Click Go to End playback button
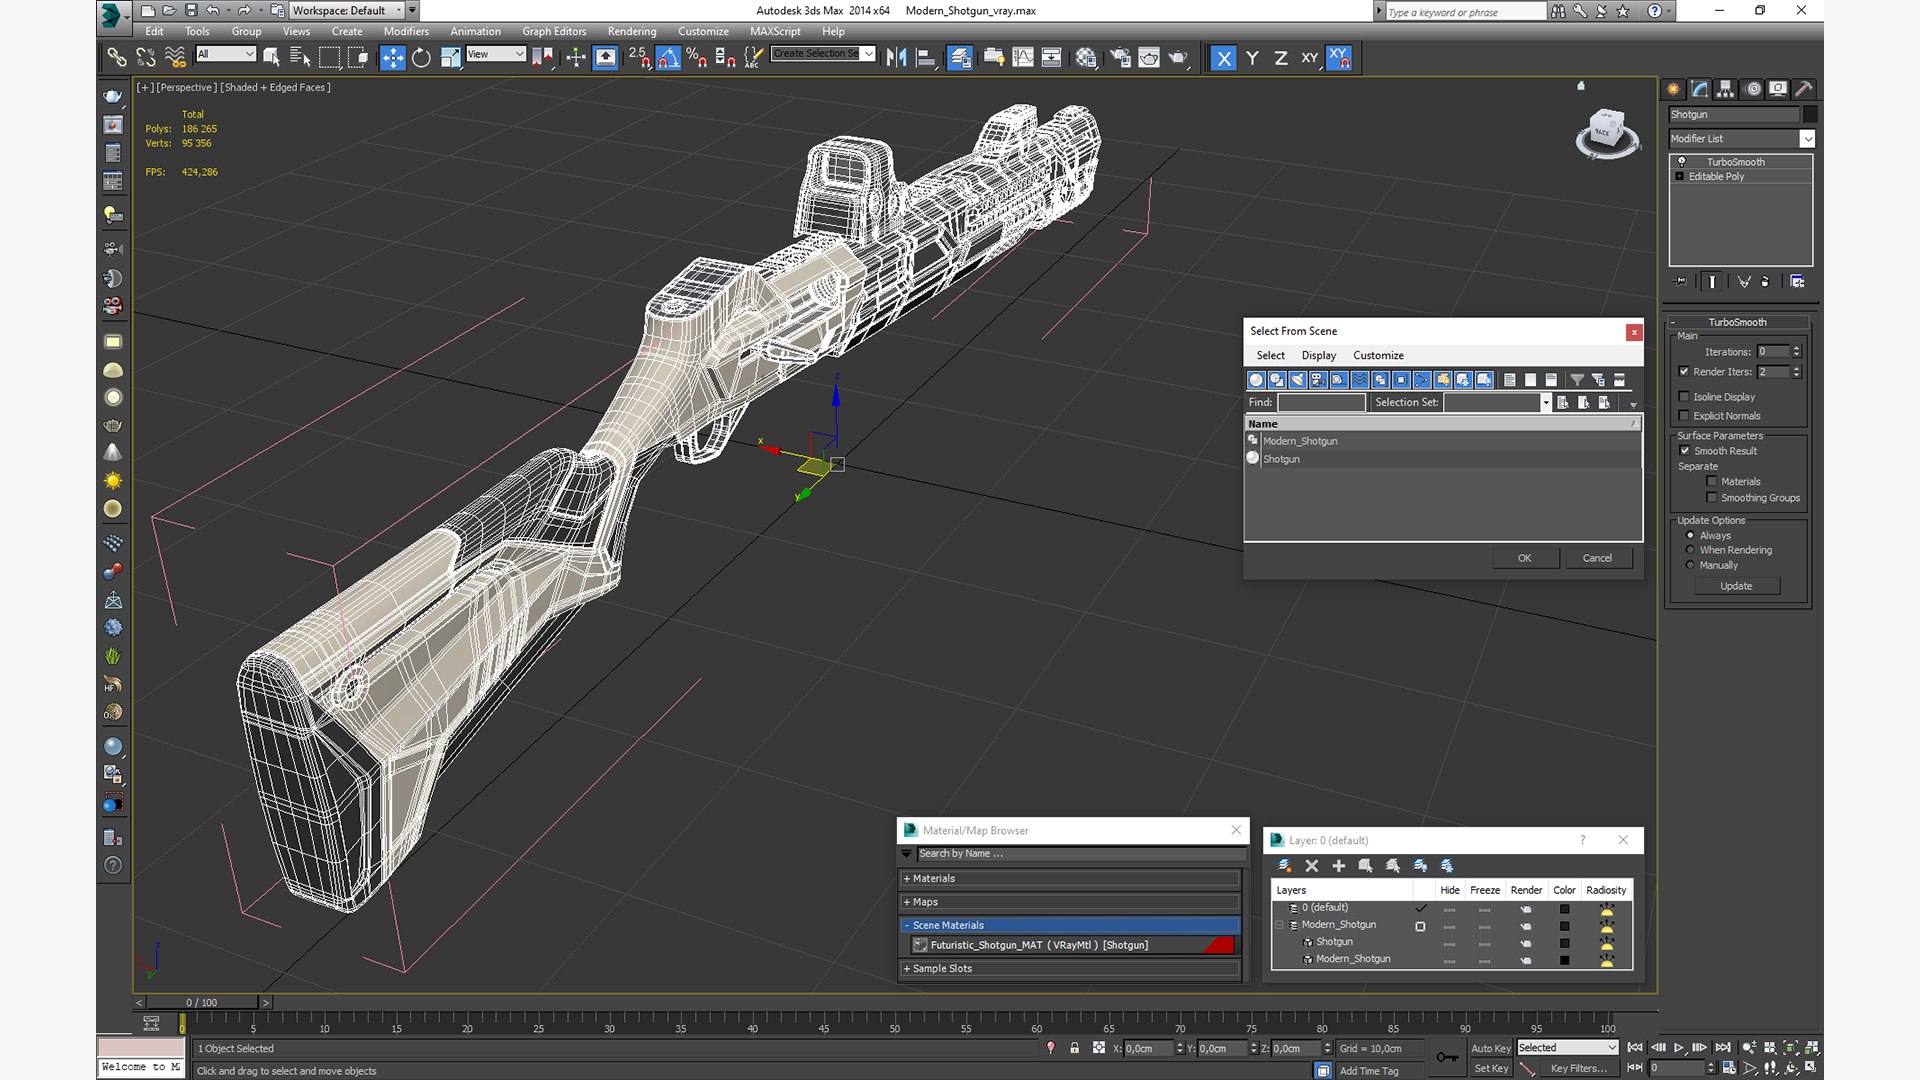Viewport: 1920px width, 1080px height. (x=1723, y=1048)
